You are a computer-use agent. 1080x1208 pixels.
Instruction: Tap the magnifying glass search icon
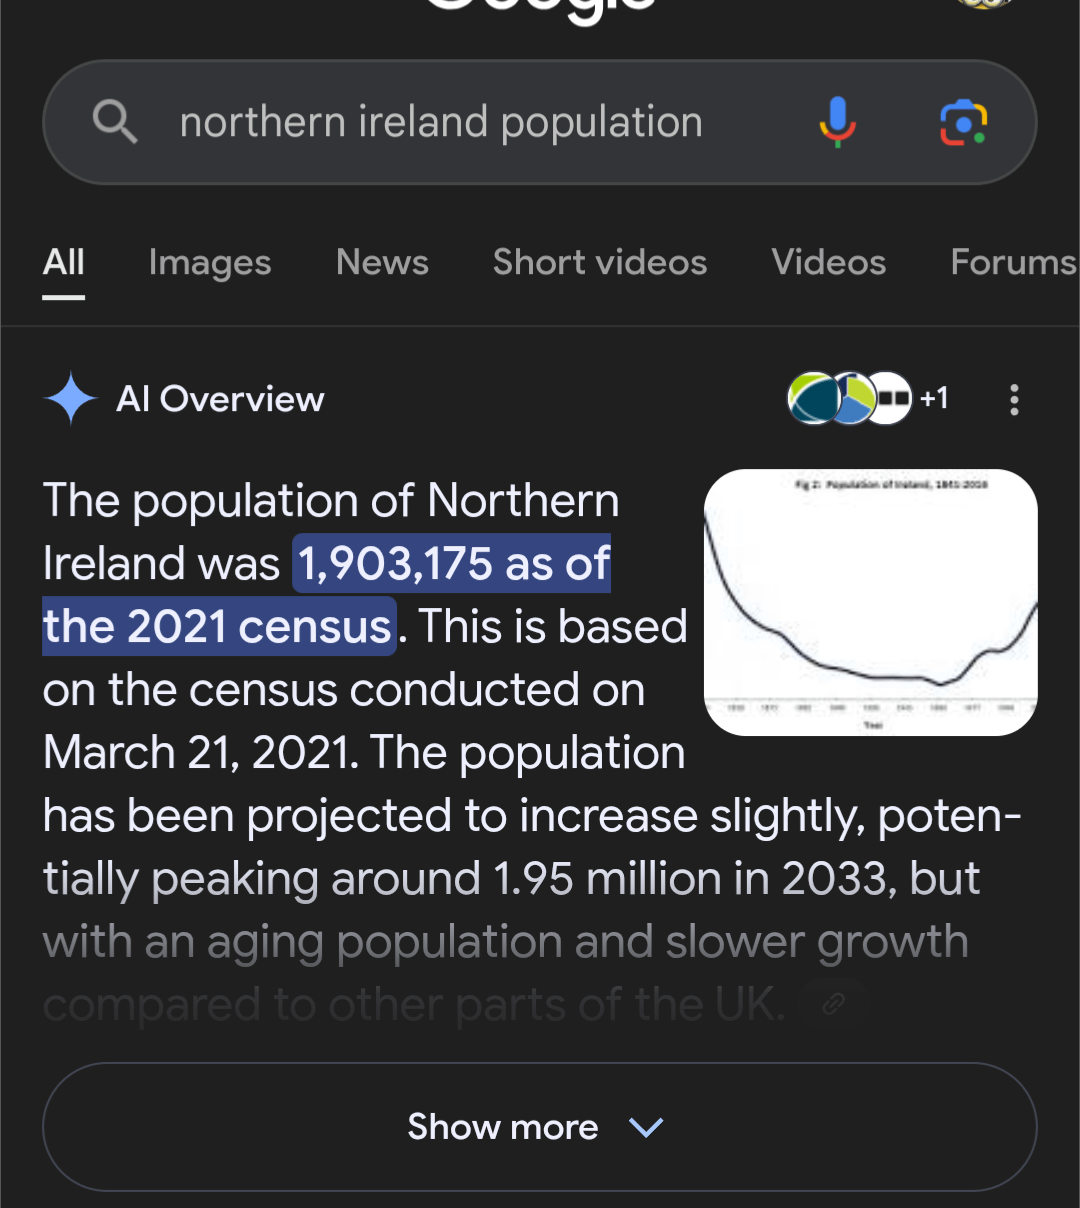coord(115,122)
